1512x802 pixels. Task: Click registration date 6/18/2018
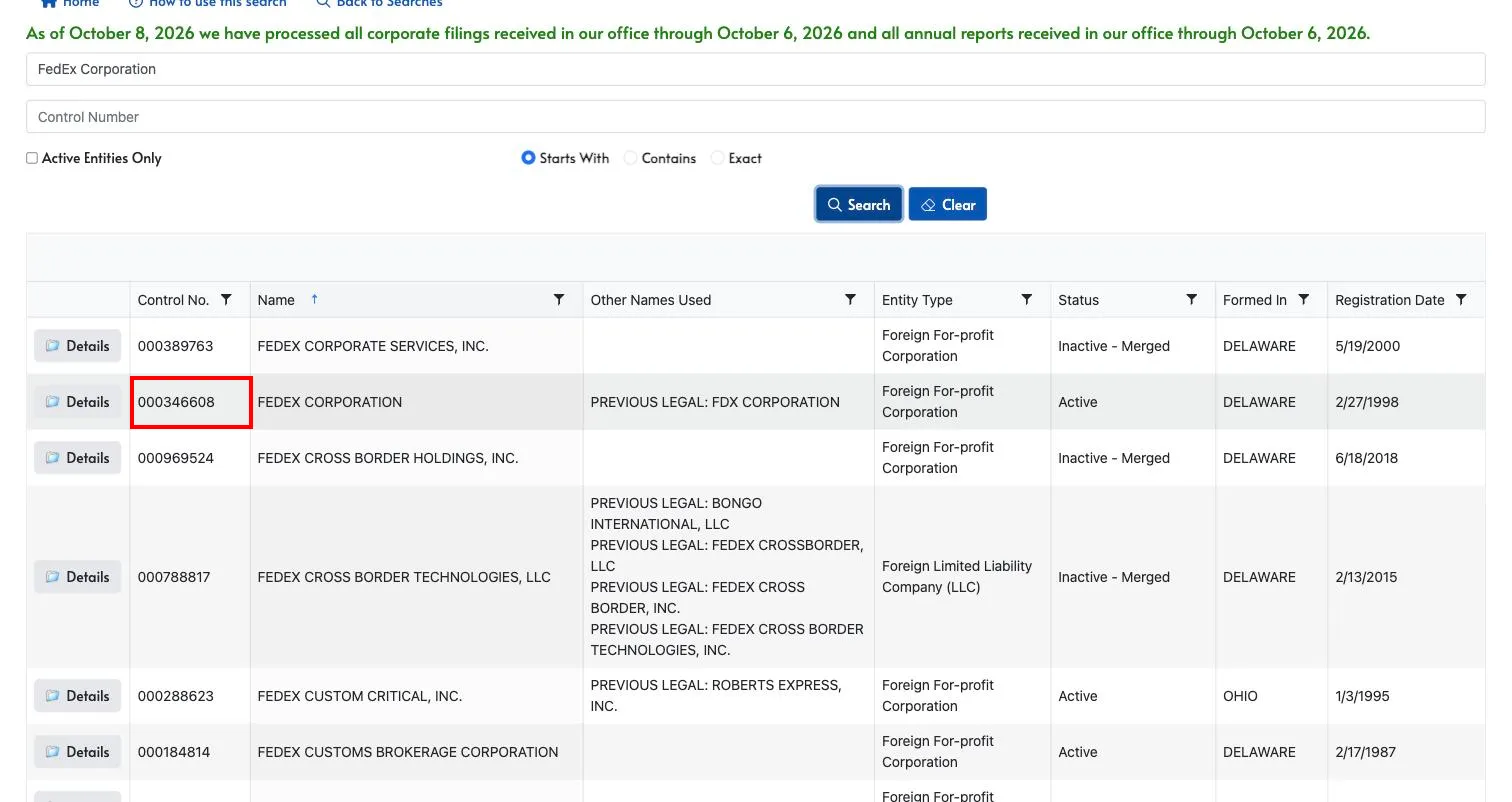click(1367, 458)
